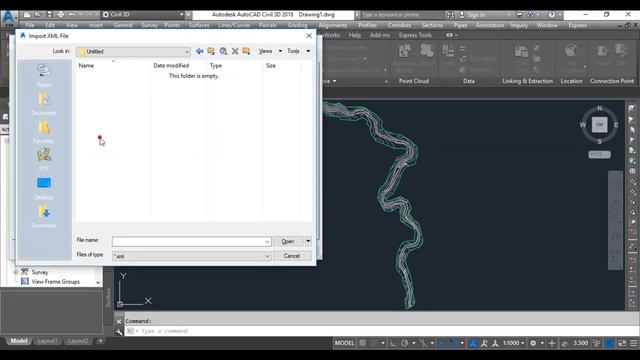Click the Workspace switching gear in status bar
This screenshot has height=360, width=640.
click(x=533, y=343)
